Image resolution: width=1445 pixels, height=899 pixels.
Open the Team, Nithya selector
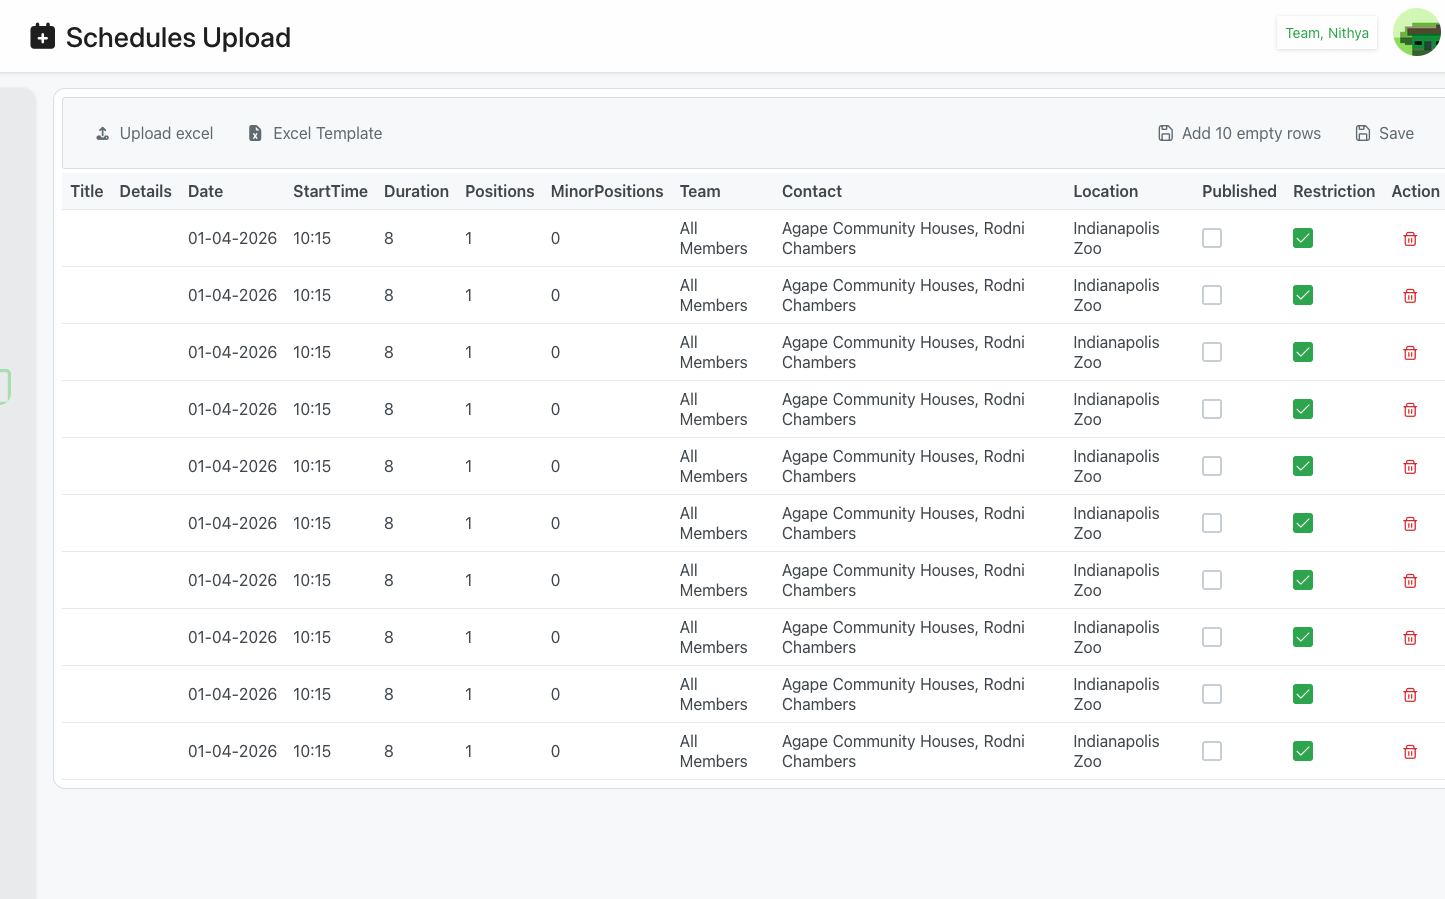pos(1327,32)
